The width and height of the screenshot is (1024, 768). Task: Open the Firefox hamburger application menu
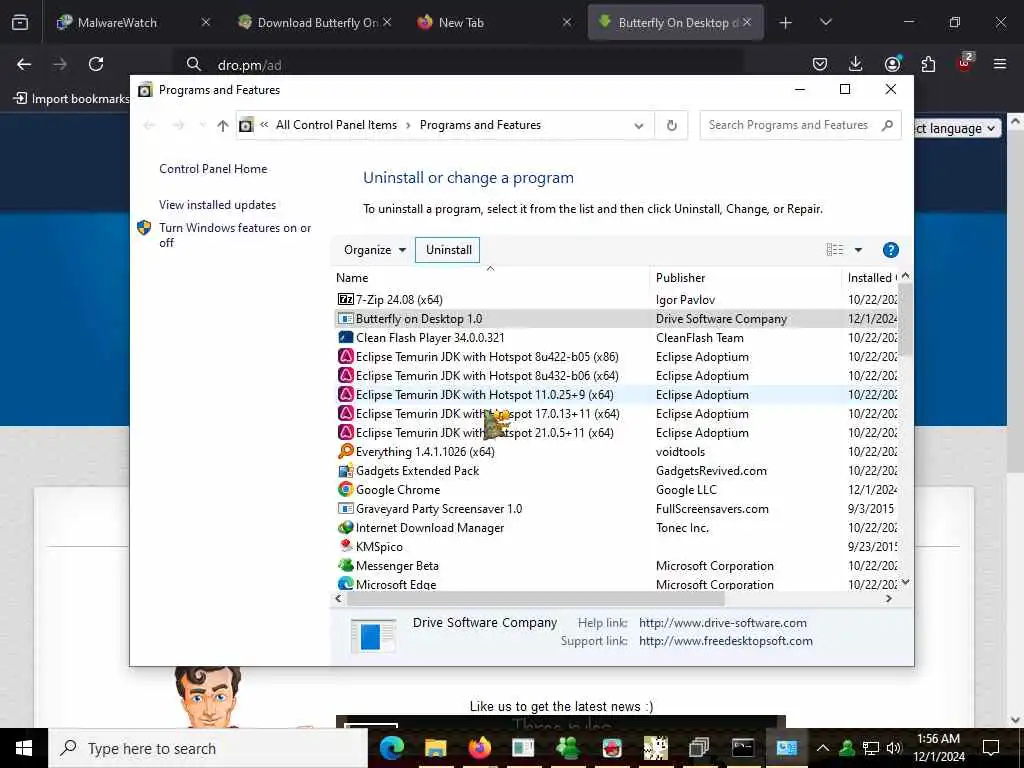[1000, 64]
